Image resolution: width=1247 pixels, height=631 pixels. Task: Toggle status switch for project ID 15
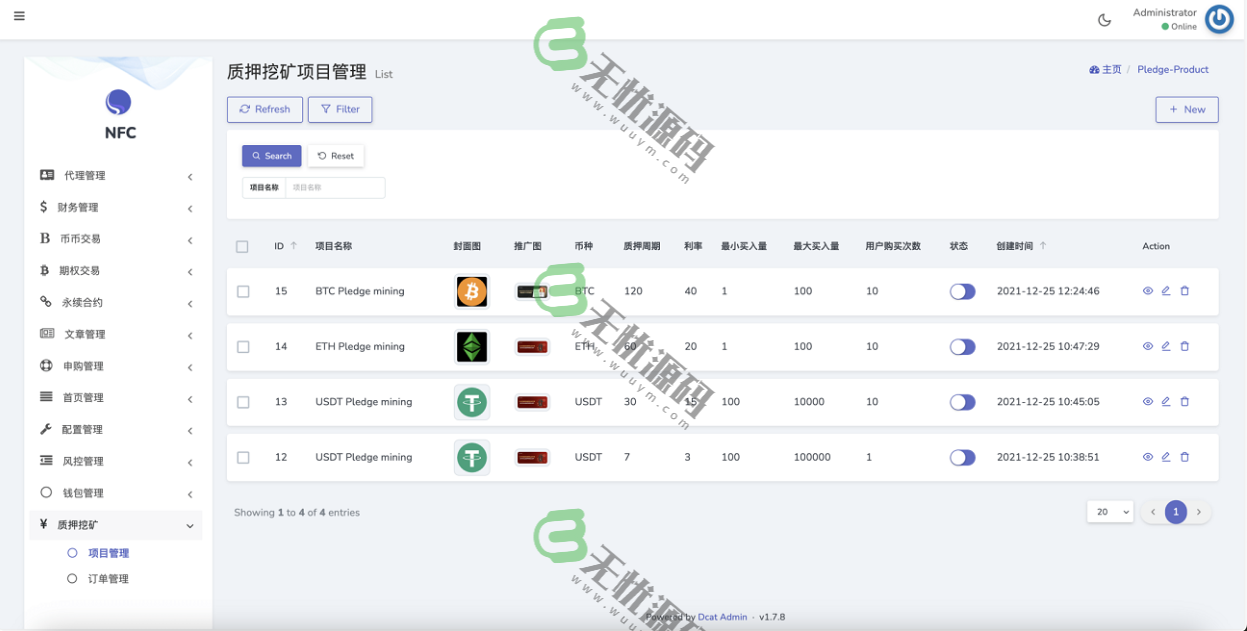point(962,290)
